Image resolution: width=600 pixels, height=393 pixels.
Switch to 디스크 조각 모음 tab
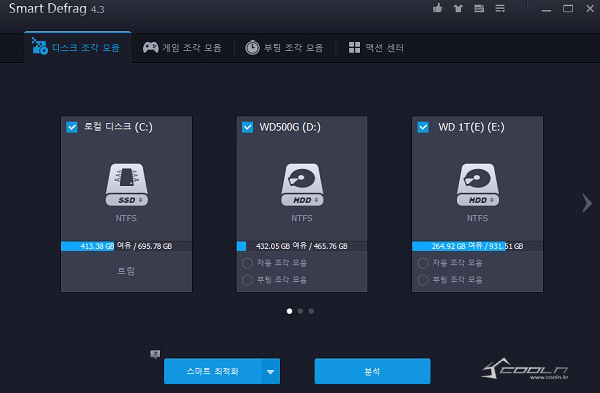point(78,47)
